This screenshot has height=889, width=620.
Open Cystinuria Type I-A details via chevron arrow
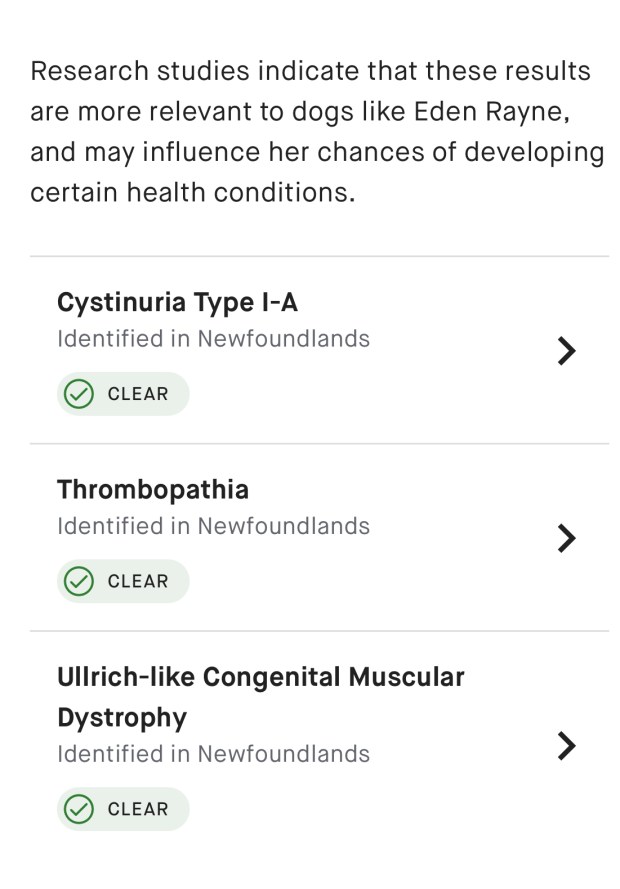point(566,351)
